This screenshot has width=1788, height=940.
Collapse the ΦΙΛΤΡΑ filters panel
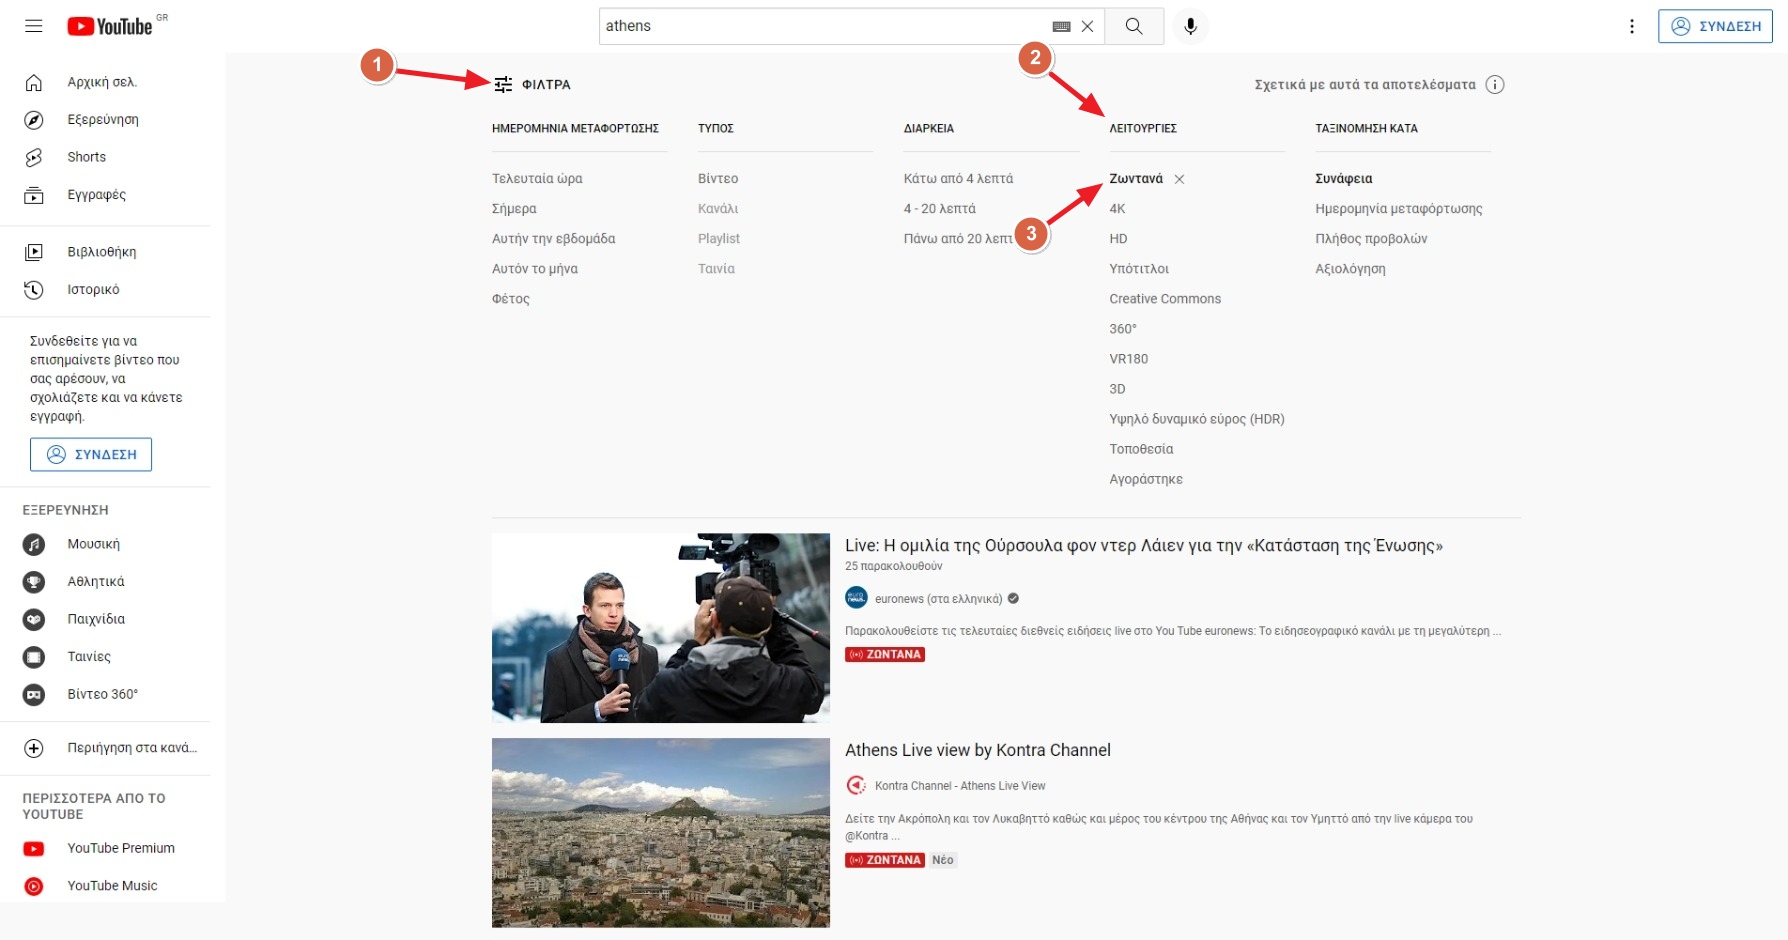tap(532, 85)
